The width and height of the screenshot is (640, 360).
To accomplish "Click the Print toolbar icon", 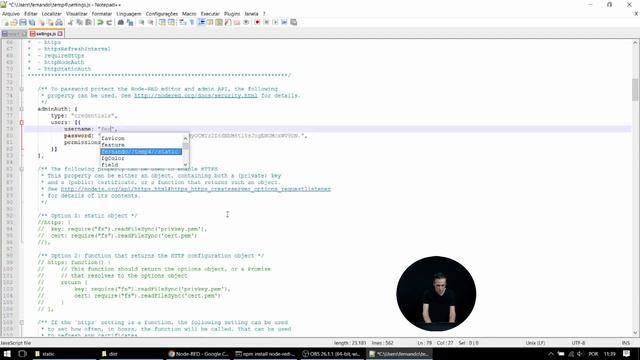I will pyautogui.click(x=59, y=22).
